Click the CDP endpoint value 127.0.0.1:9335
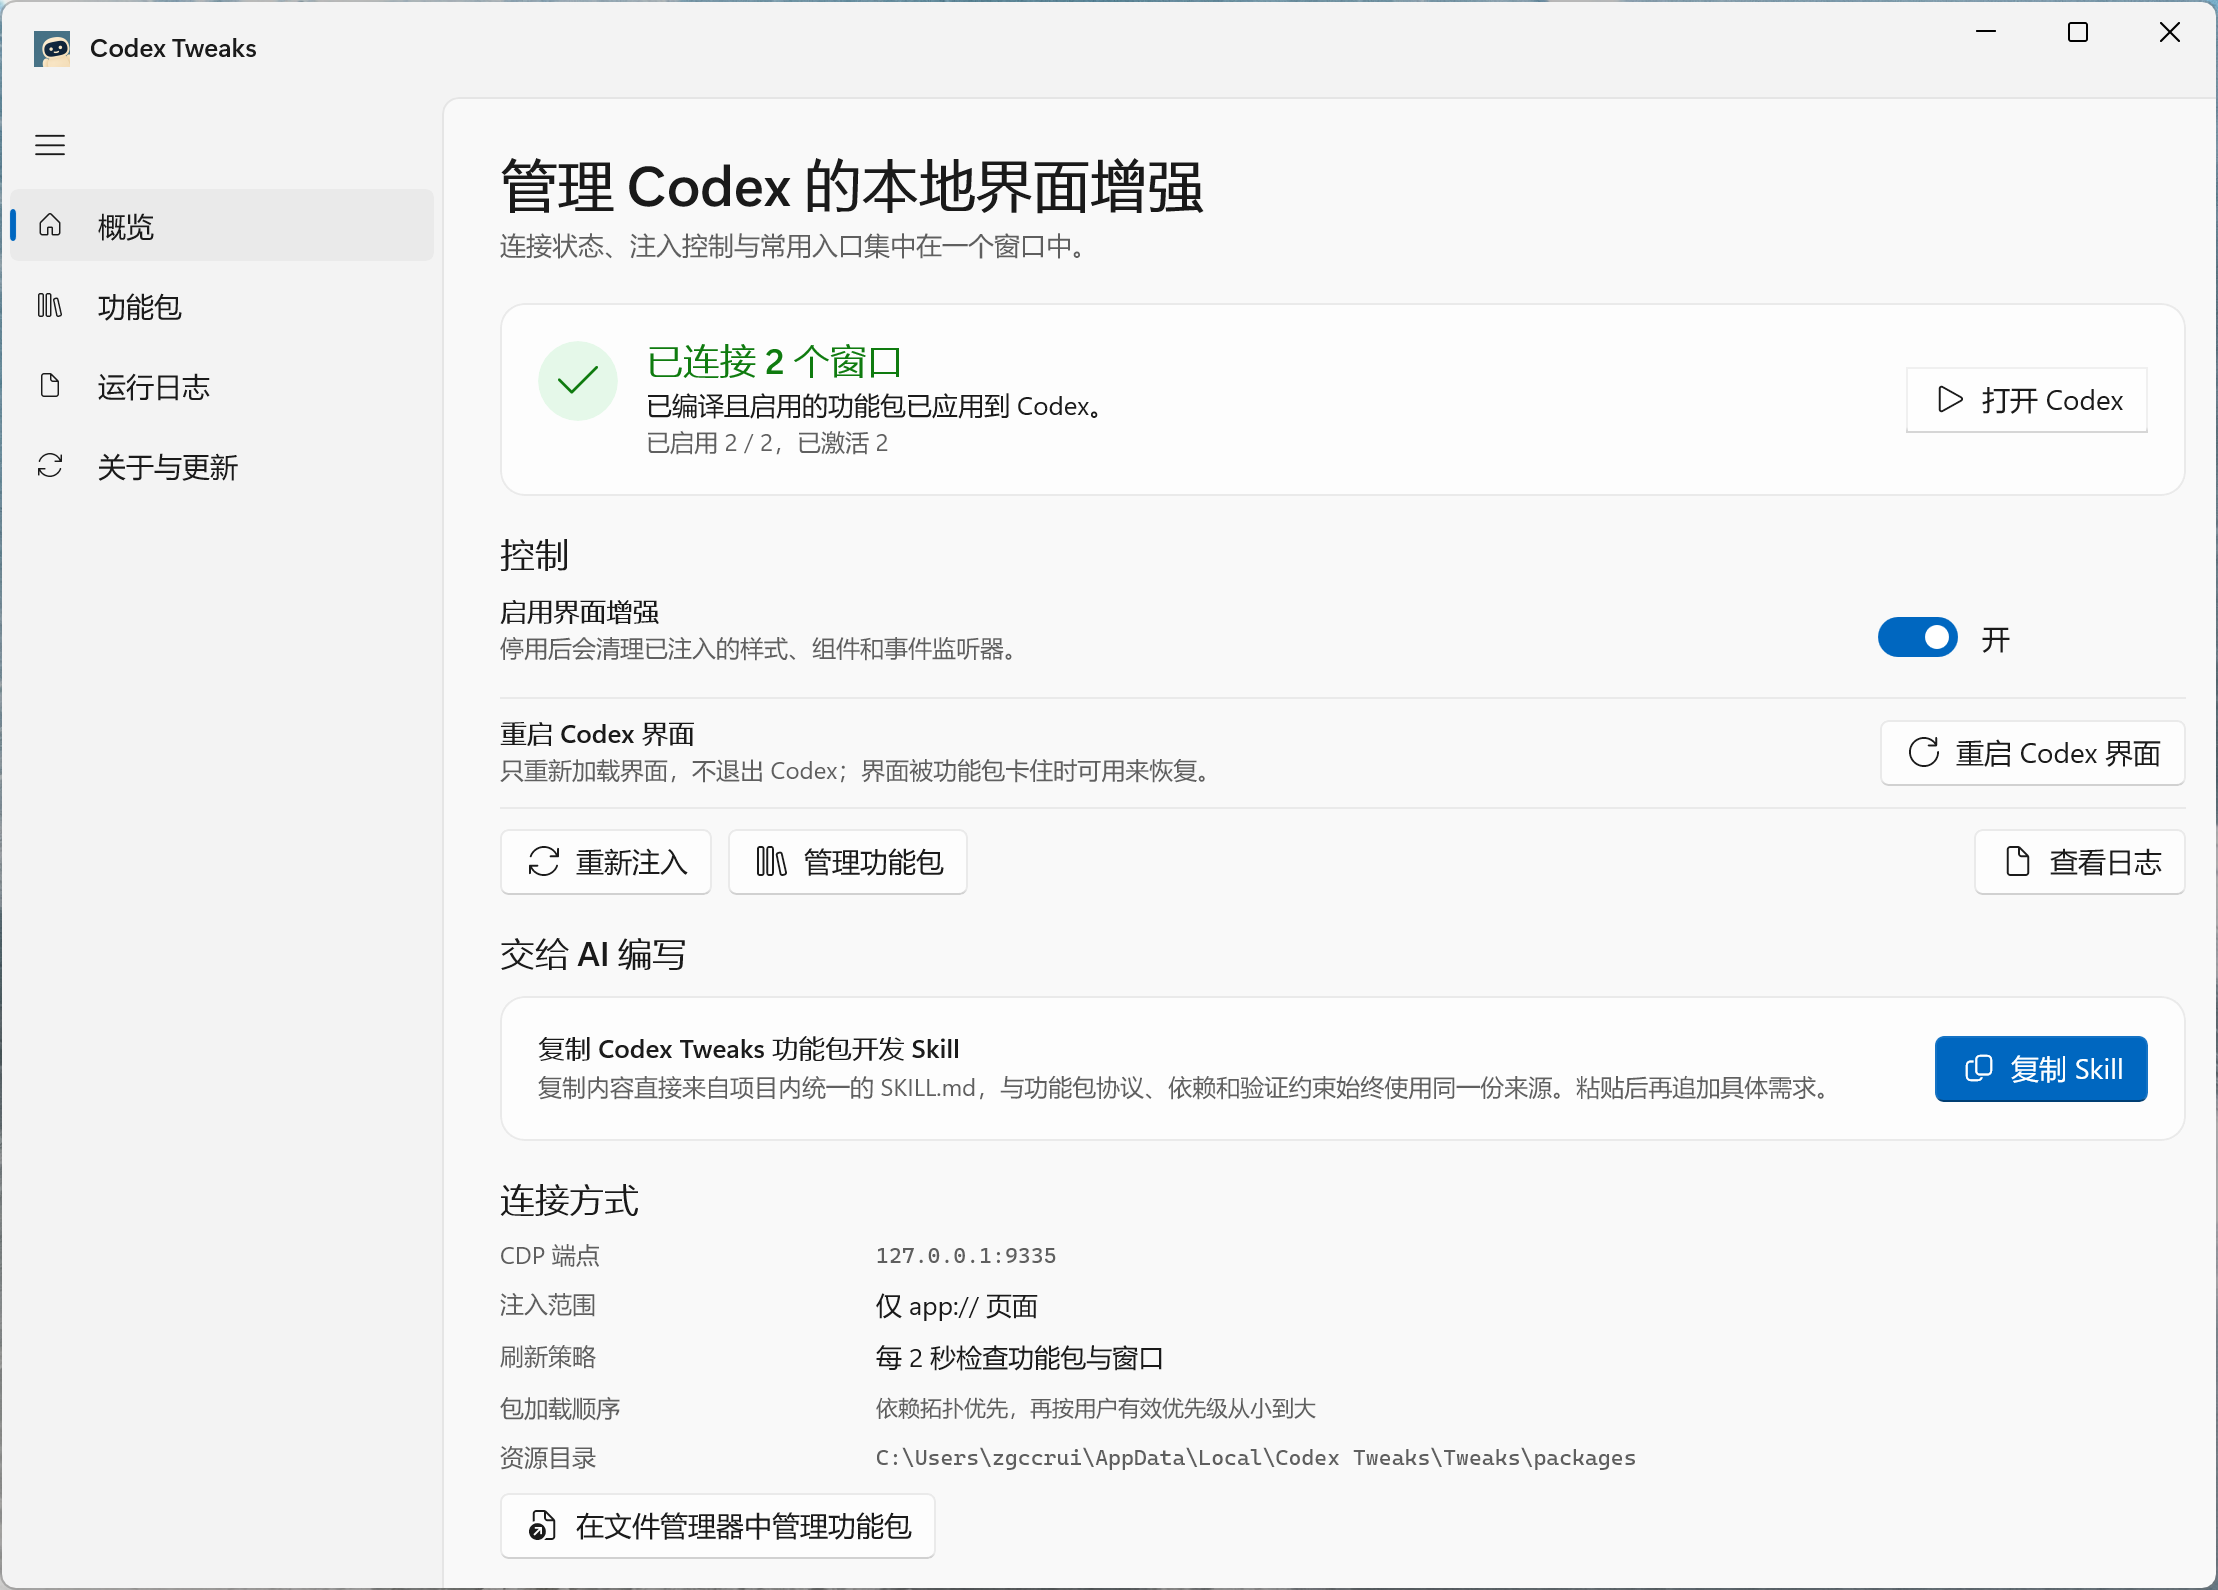This screenshot has width=2218, height=1590. [966, 1256]
